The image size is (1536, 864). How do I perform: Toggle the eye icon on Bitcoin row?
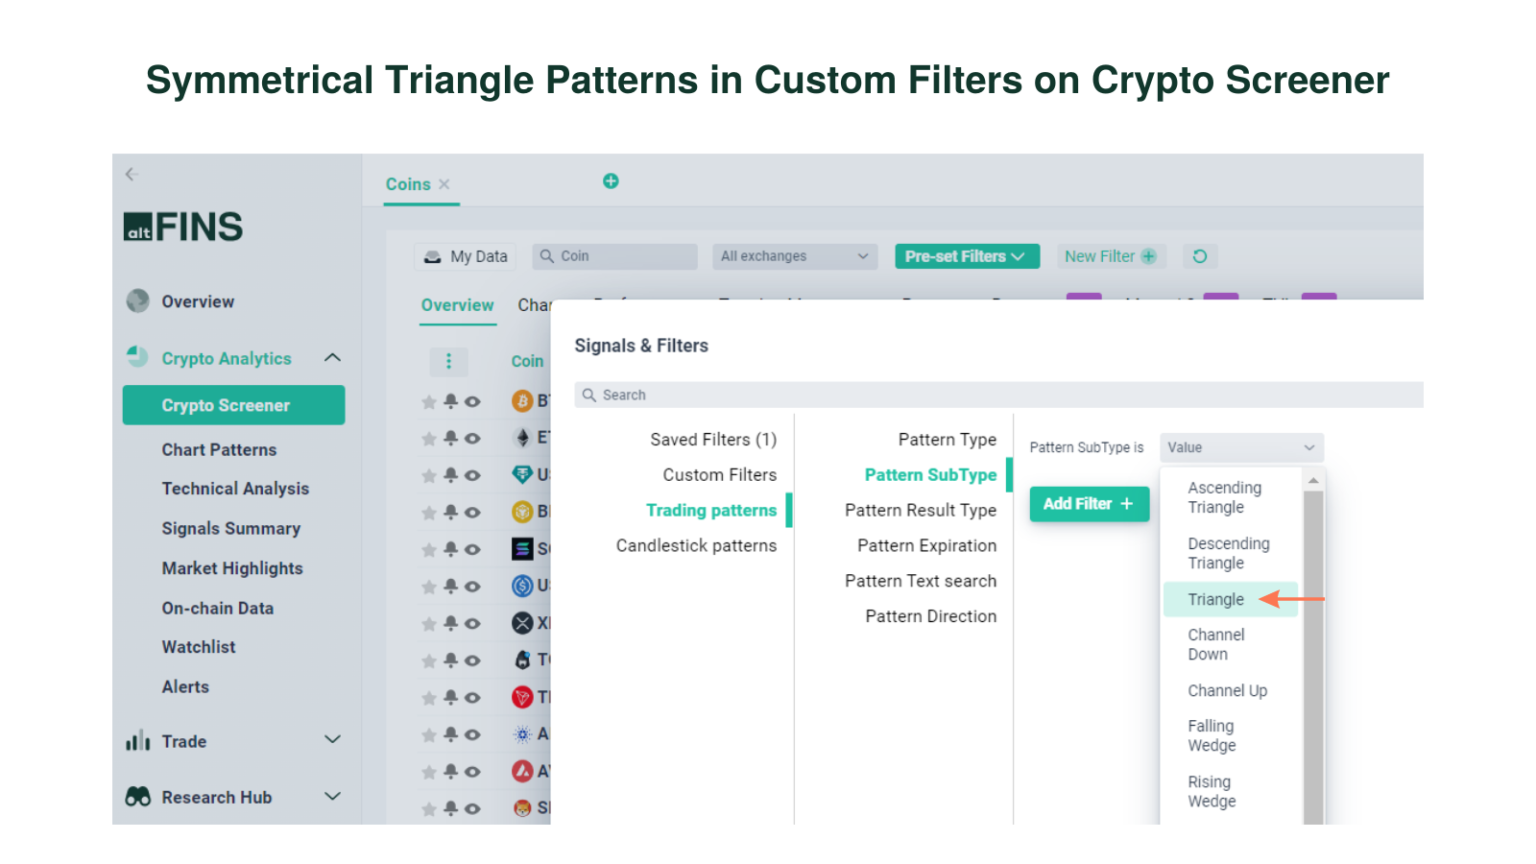pyautogui.click(x=472, y=402)
